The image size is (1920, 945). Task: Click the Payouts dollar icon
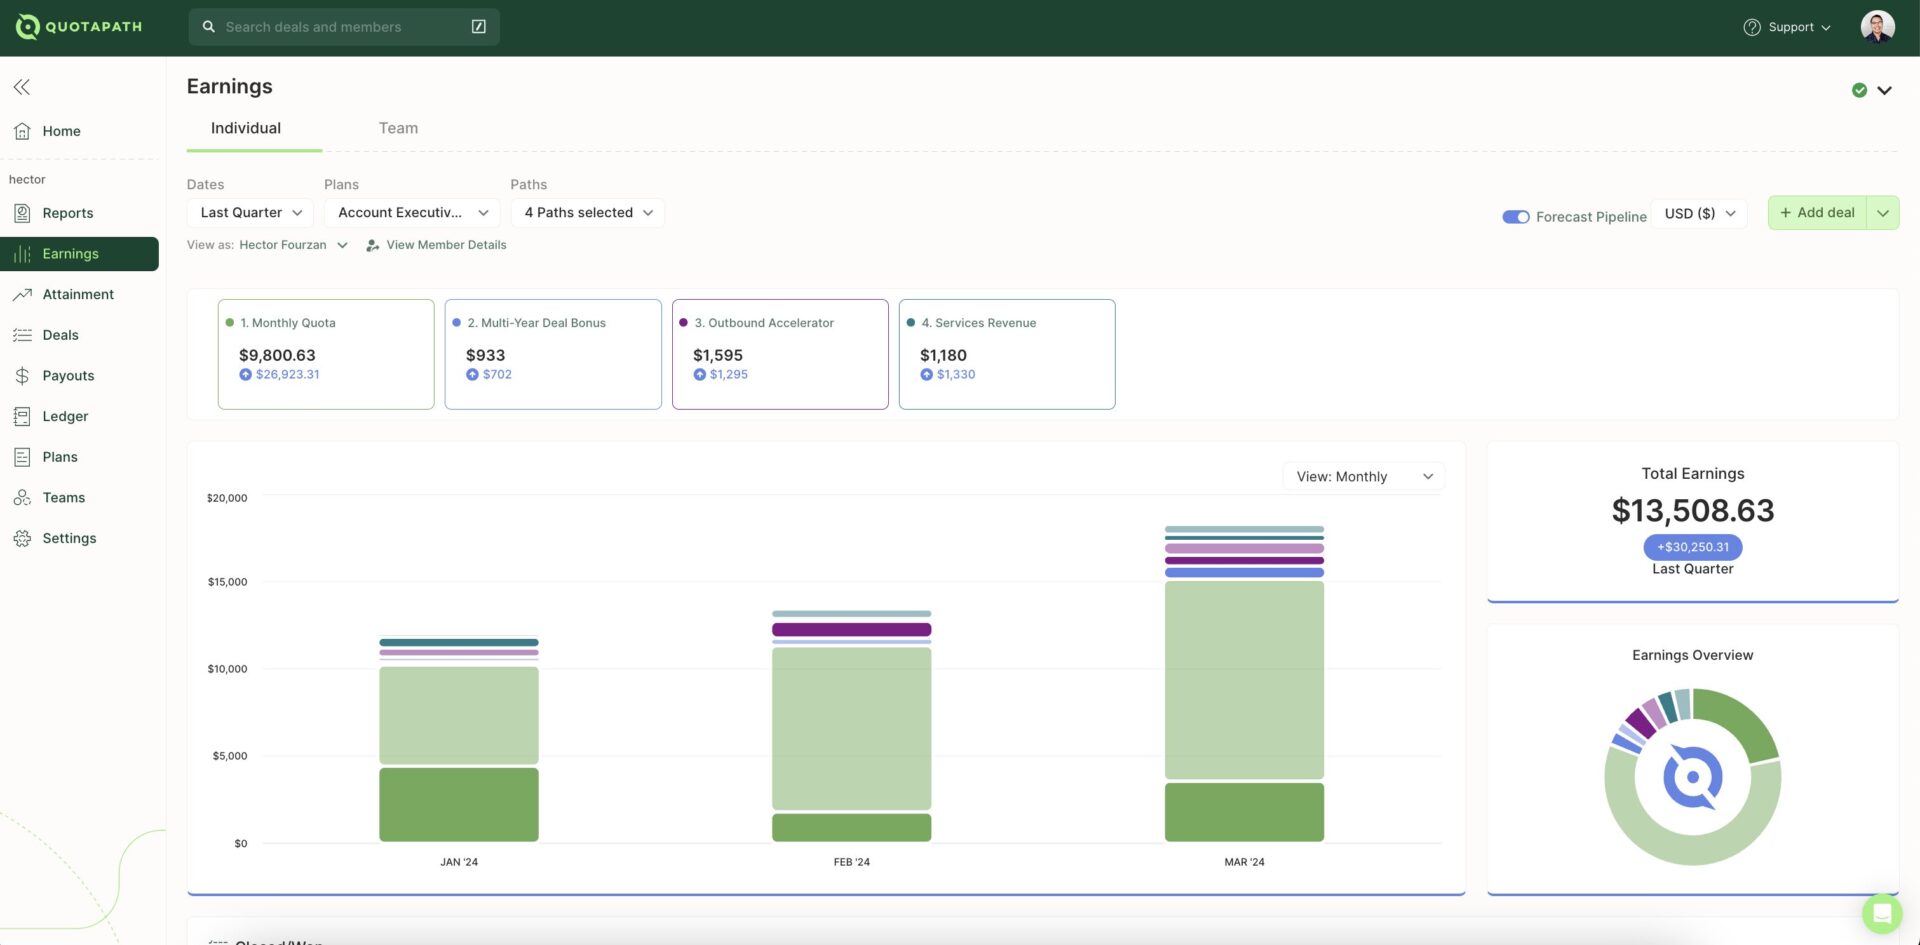pos(22,375)
